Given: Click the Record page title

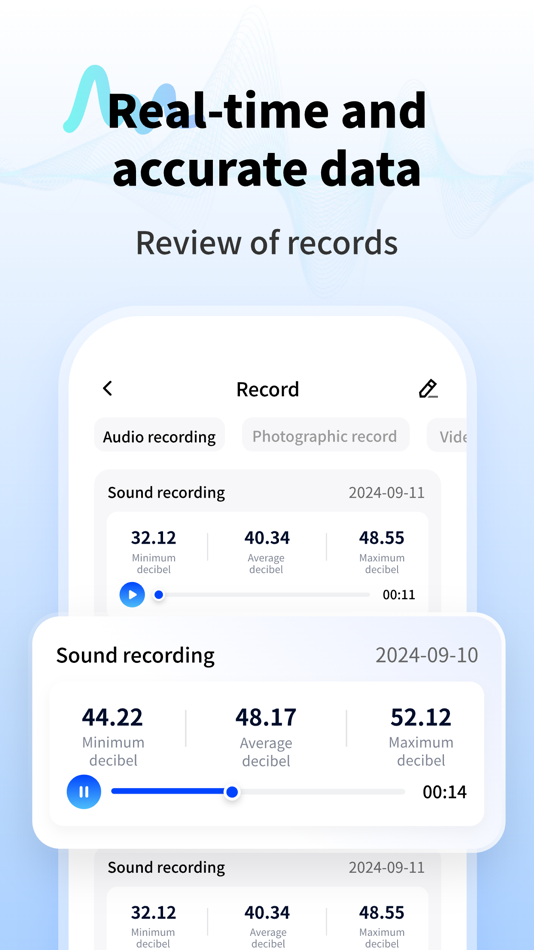Looking at the screenshot, I should 268,389.
